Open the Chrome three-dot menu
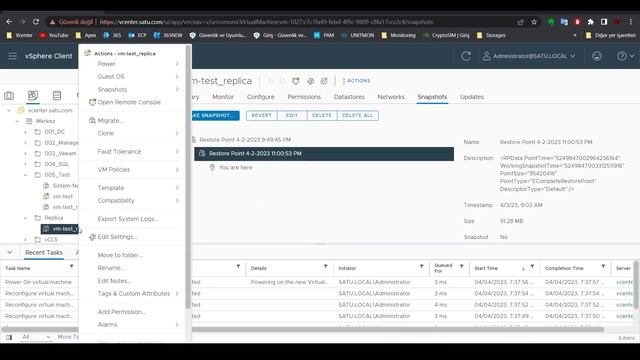 pyautogui.click(x=630, y=22)
